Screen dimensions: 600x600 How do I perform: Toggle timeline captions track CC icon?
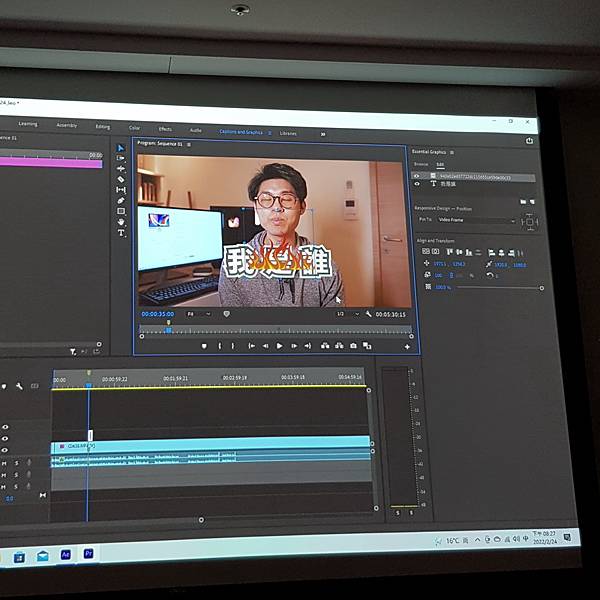[35, 386]
